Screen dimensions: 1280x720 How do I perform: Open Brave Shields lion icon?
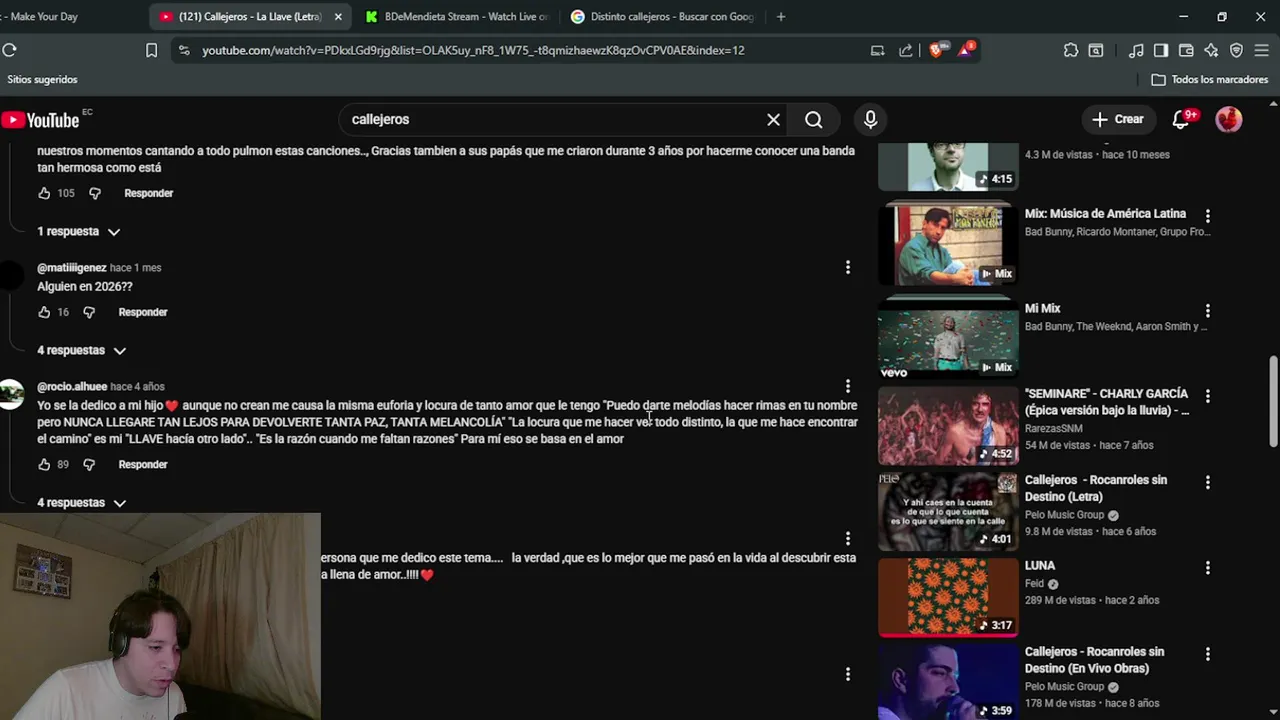(936, 50)
